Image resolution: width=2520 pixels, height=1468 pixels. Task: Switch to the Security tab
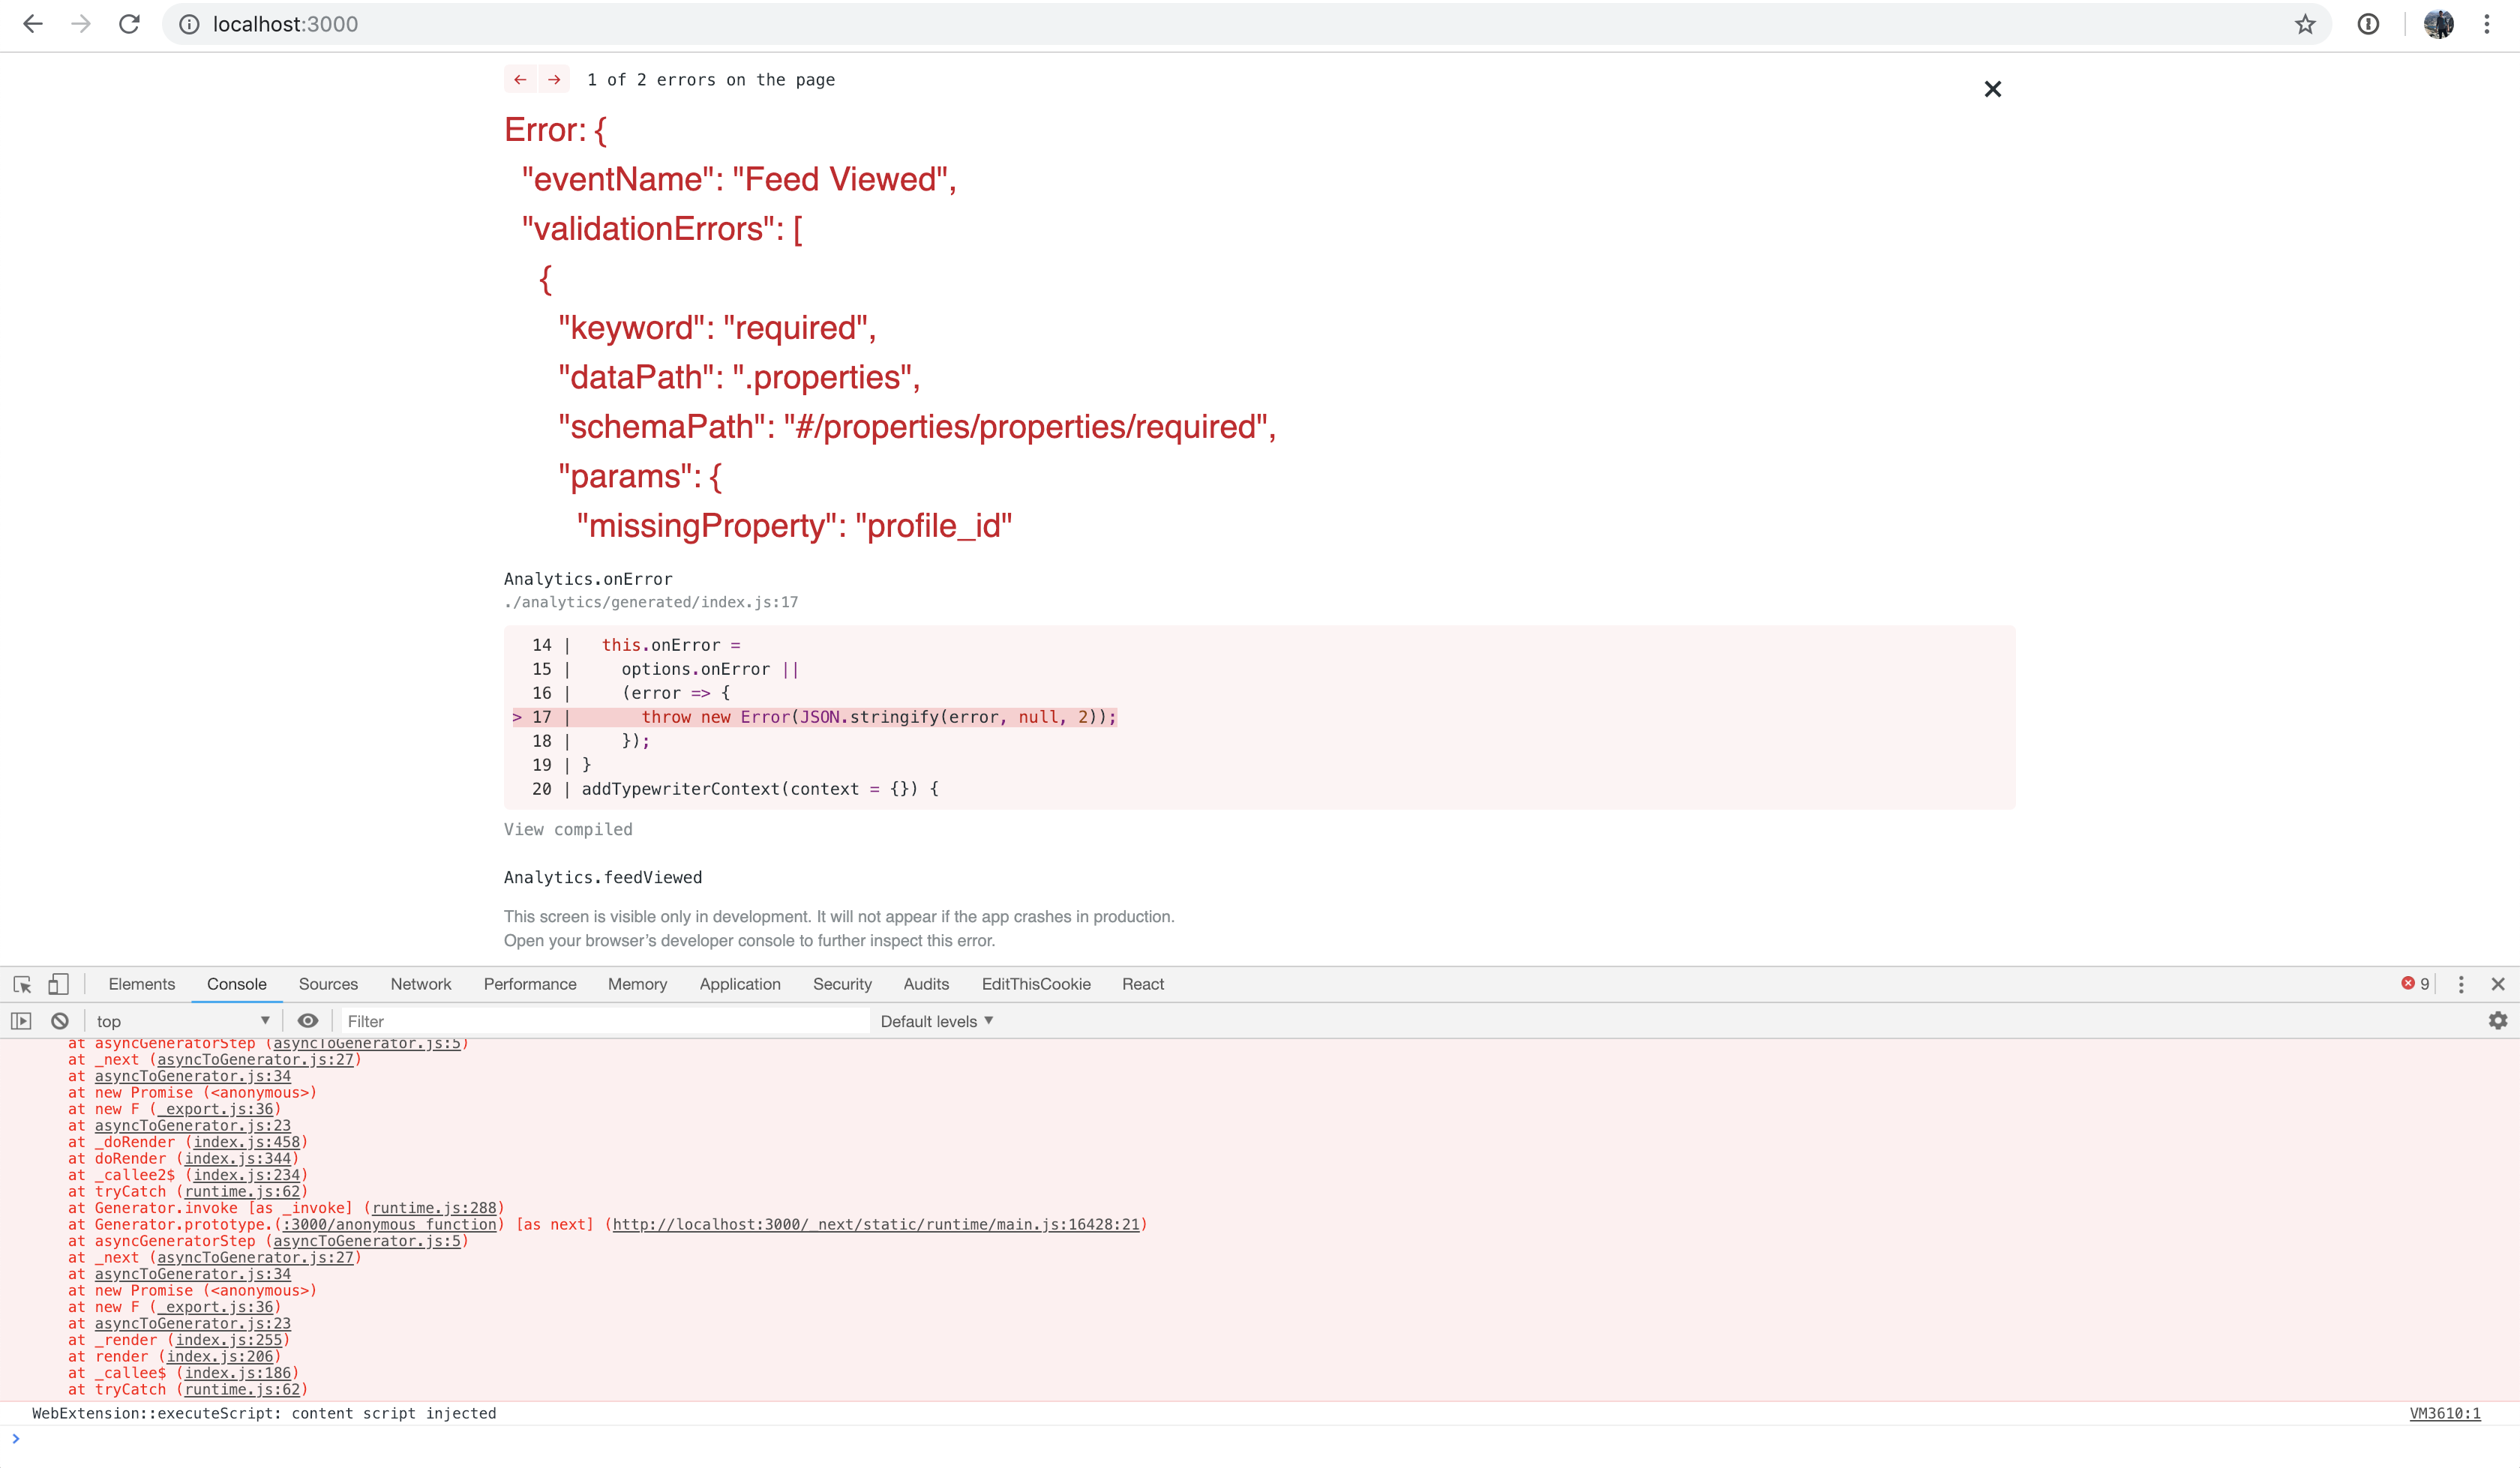tap(842, 984)
